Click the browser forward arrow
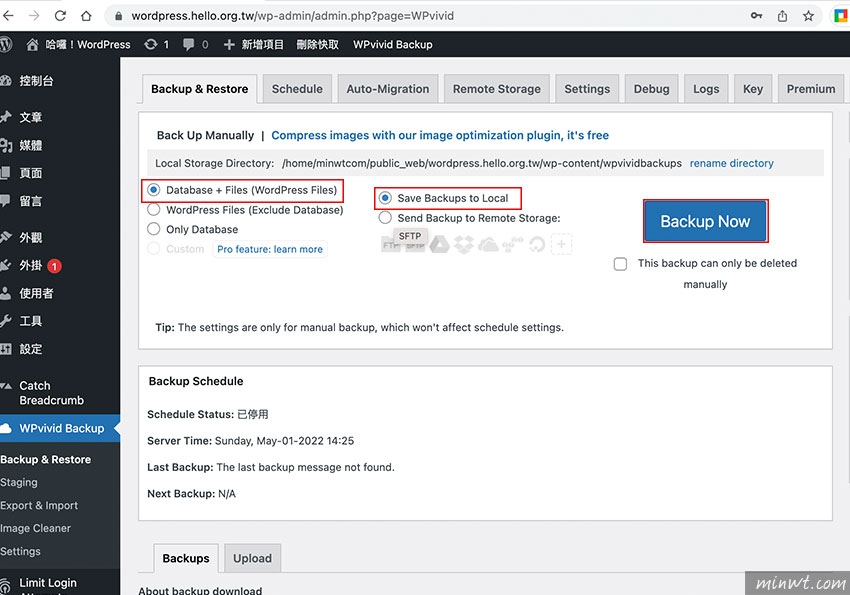Screen dimensions: 850x595 pos(34,16)
